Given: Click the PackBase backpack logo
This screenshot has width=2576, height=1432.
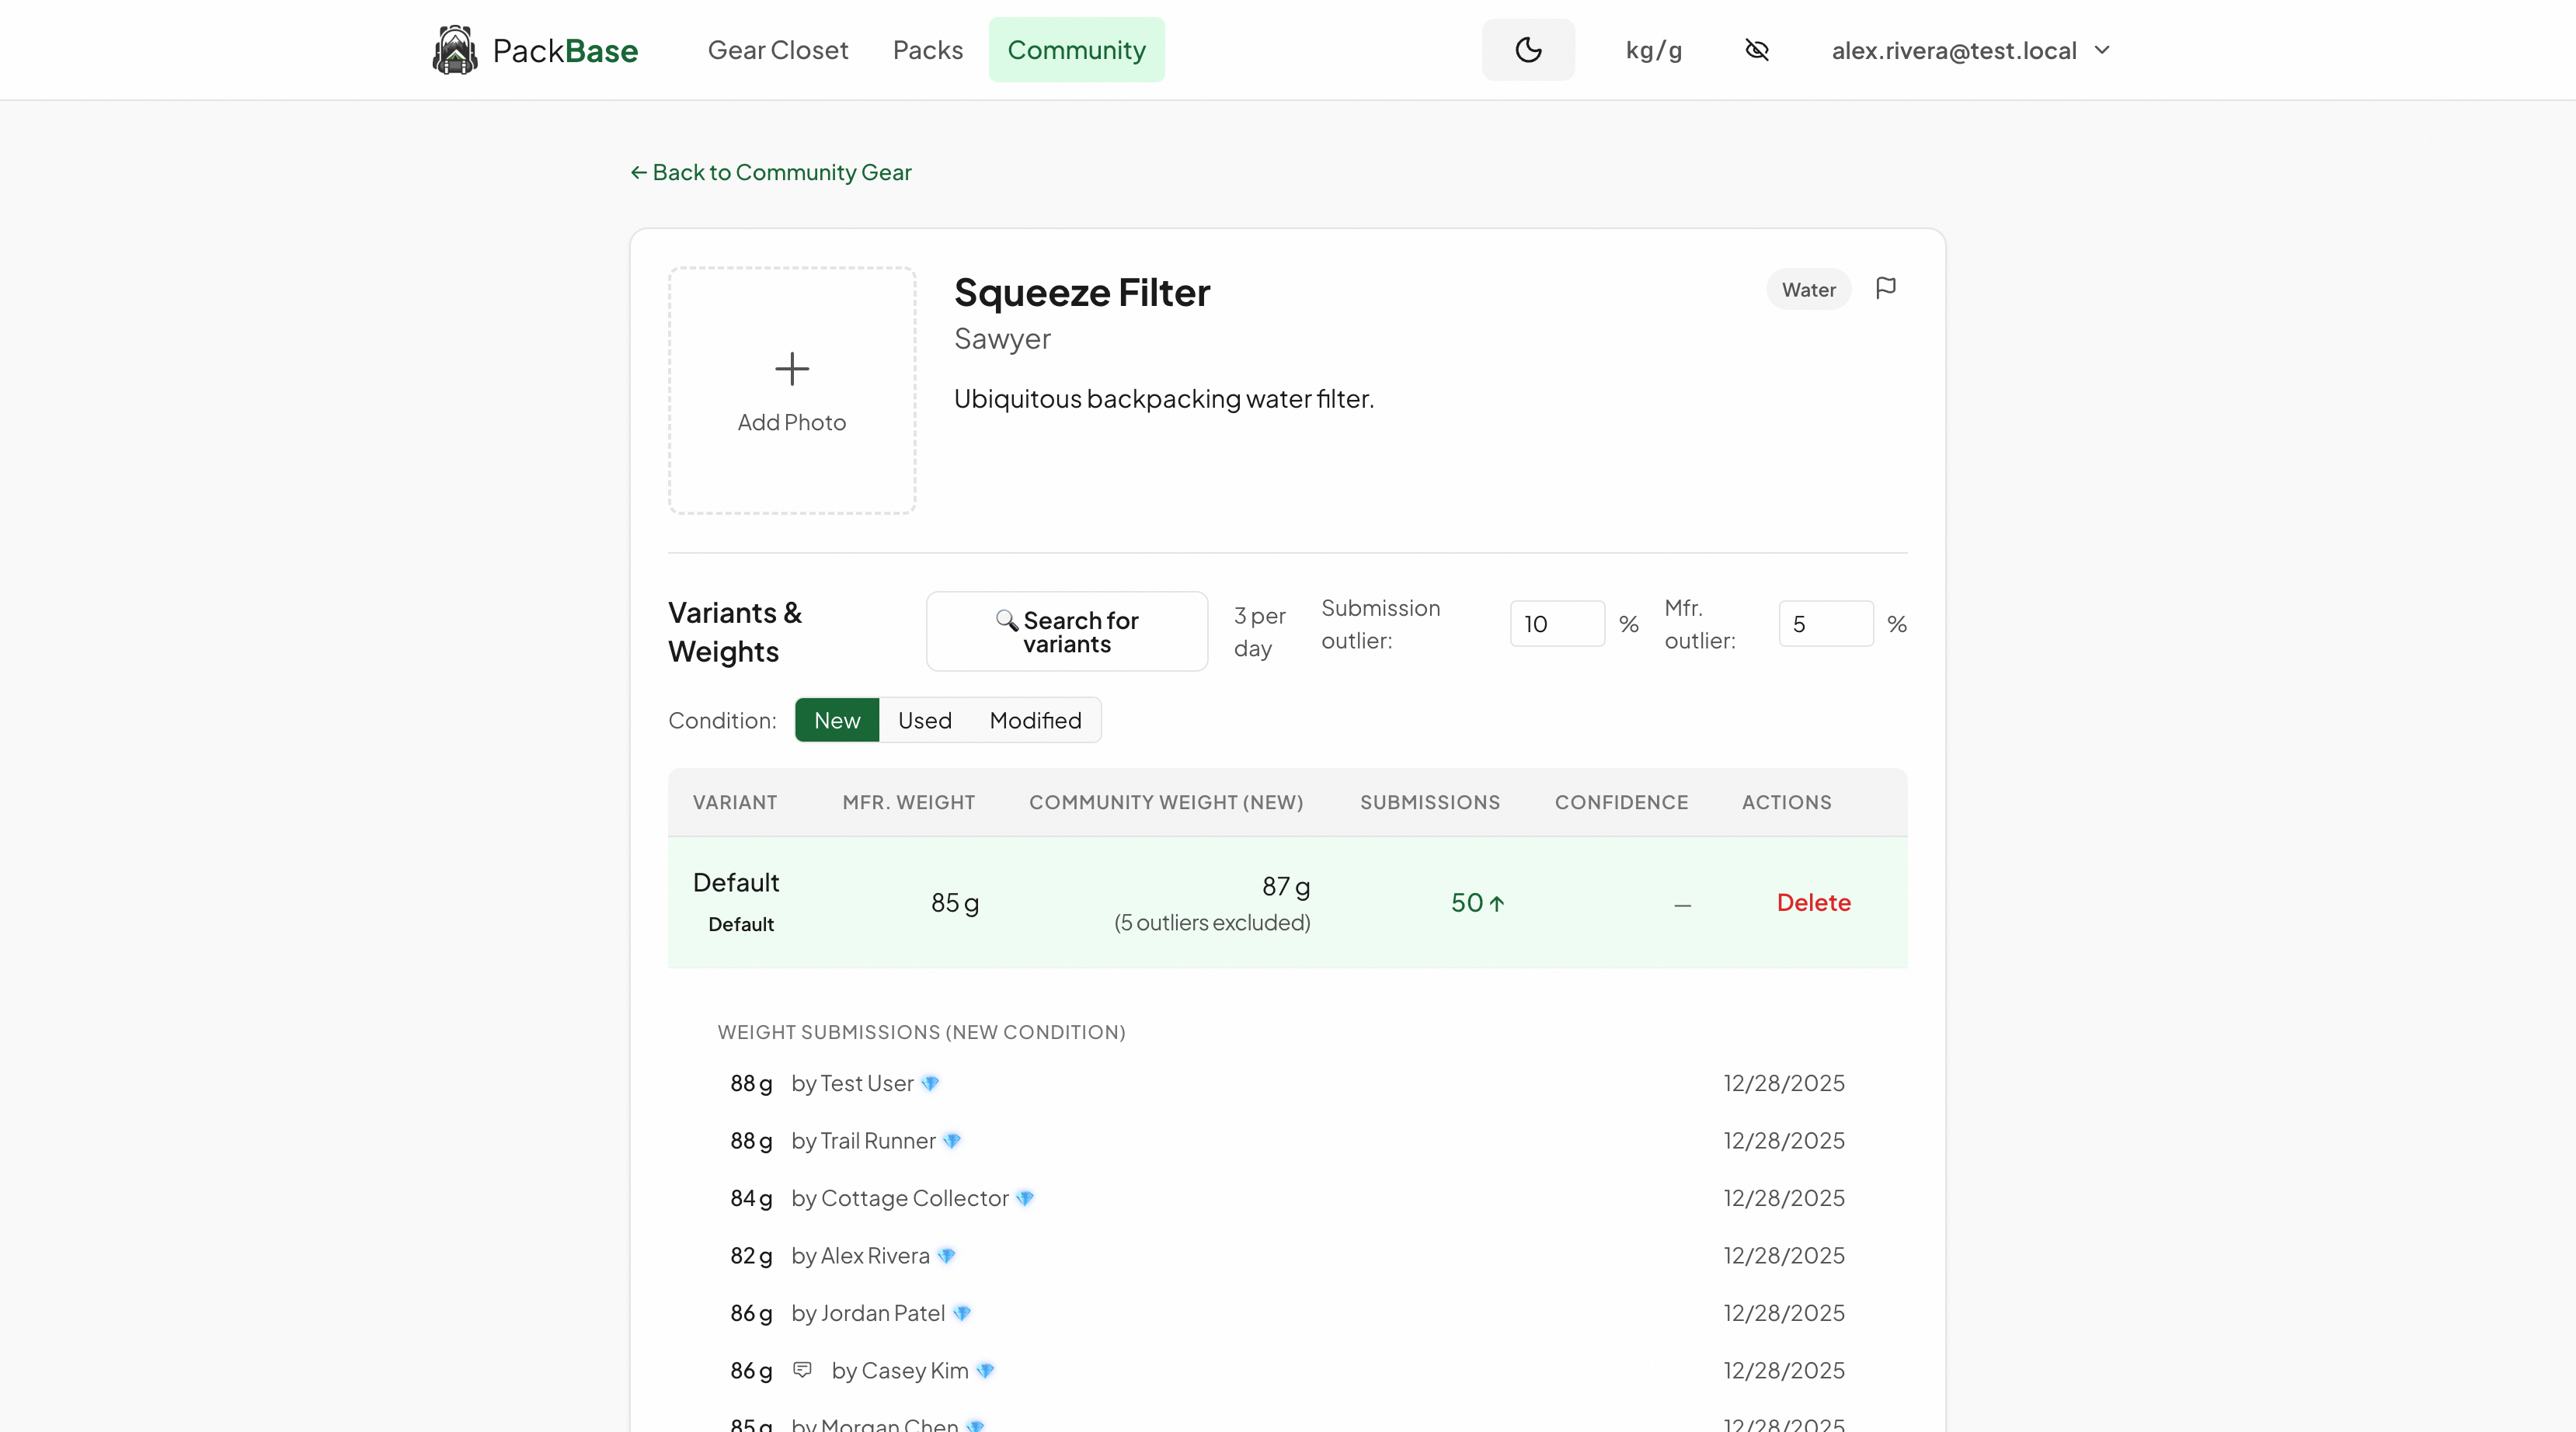Looking at the screenshot, I should coord(455,50).
